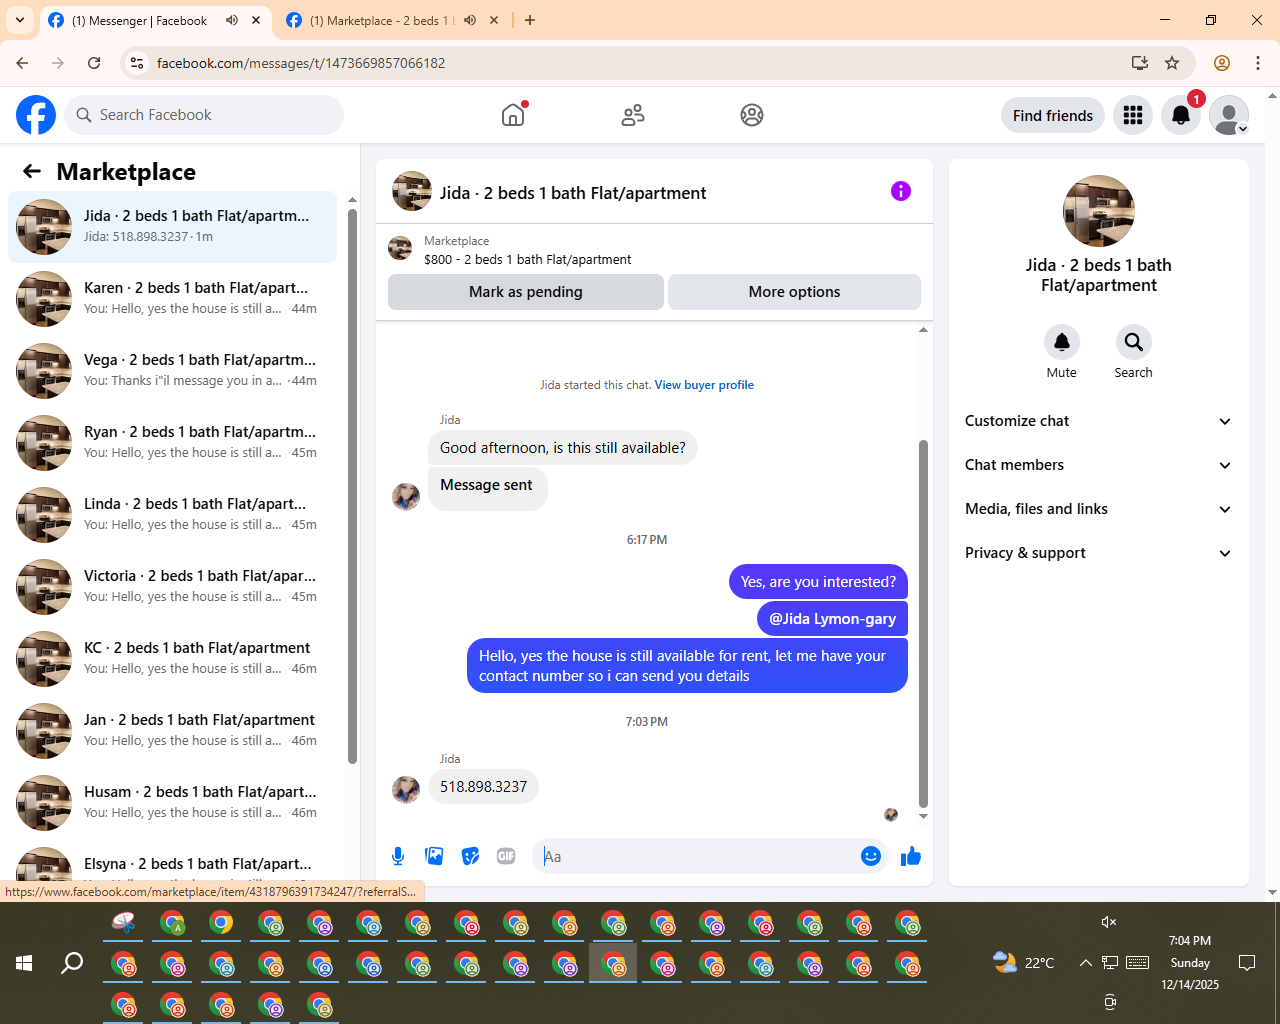Switch to the Messenger | Facebook tab

[140, 20]
